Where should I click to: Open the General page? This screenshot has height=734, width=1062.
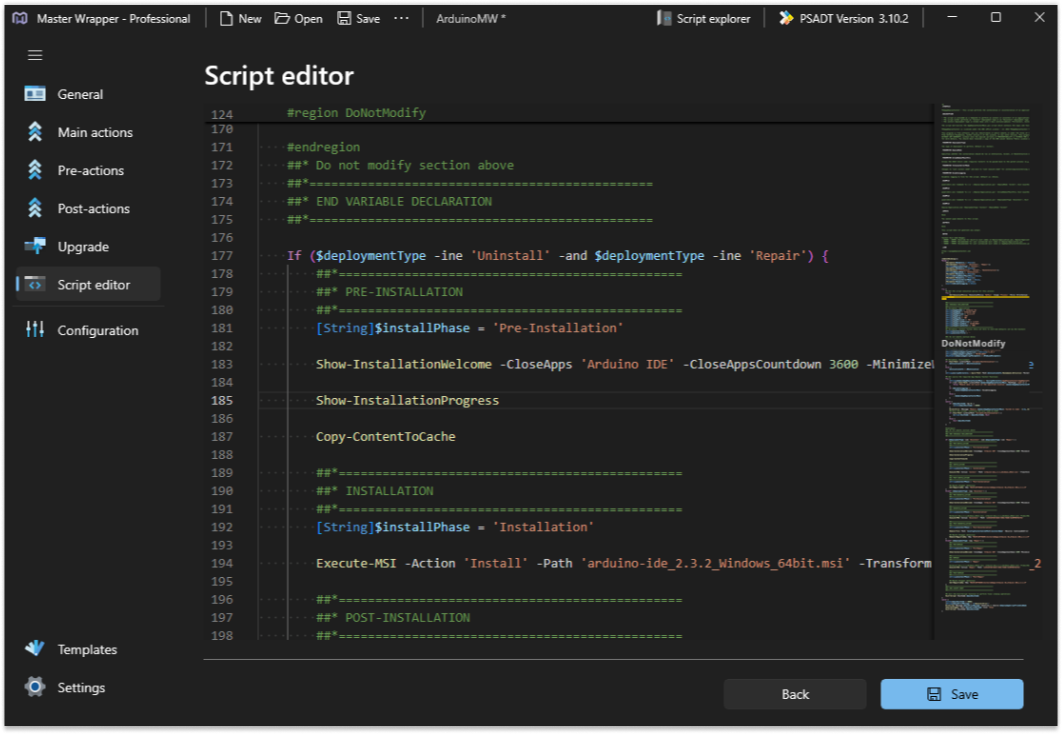point(88,94)
